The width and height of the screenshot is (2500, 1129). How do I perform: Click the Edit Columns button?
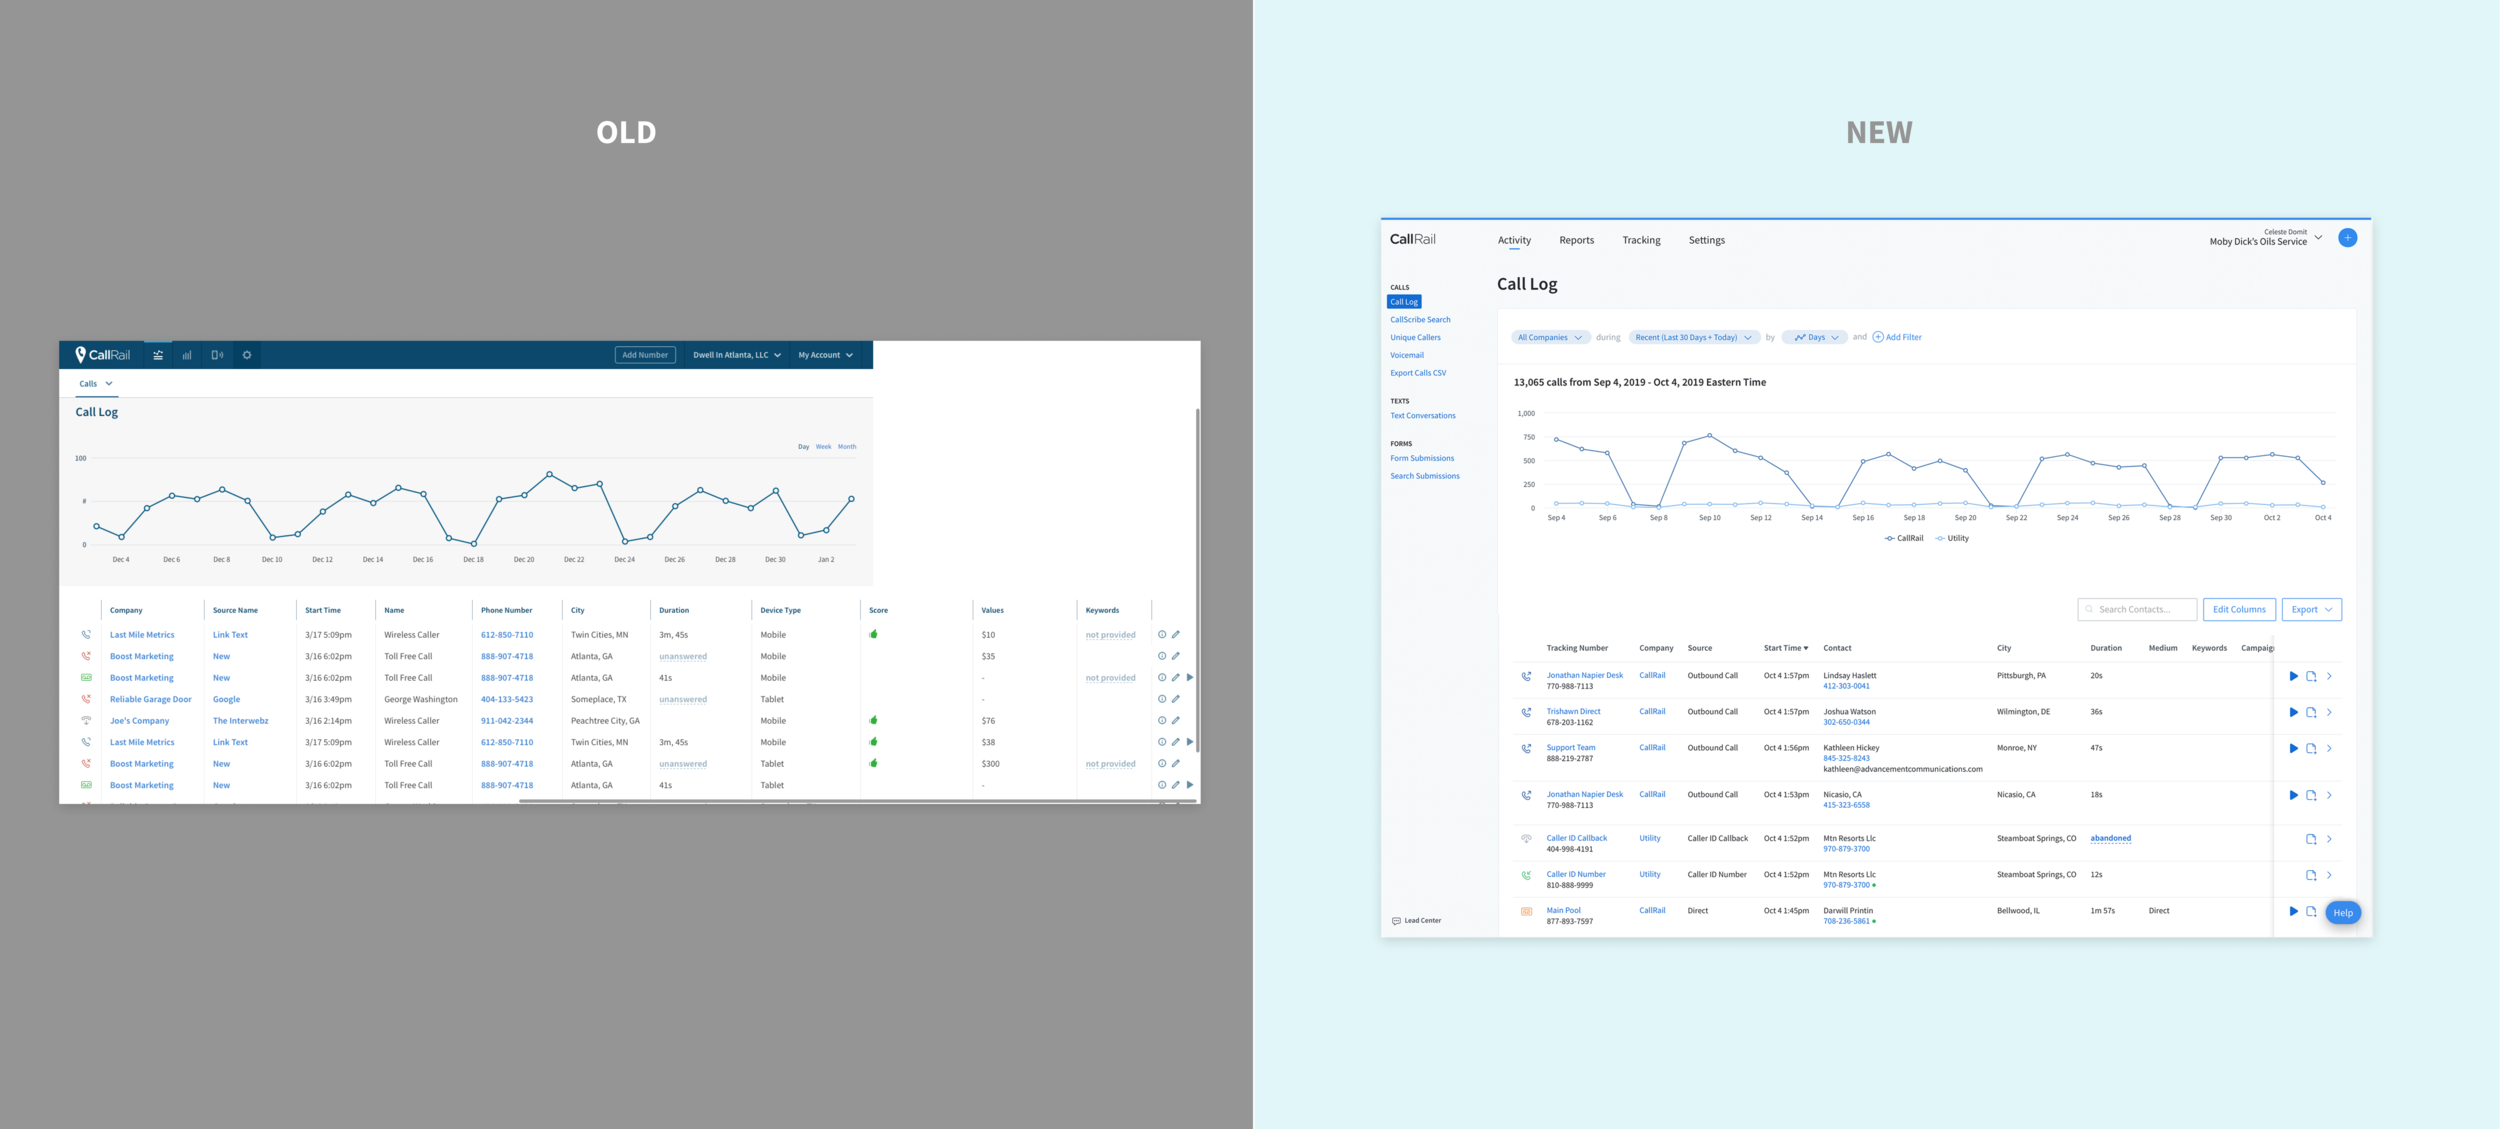click(x=2238, y=610)
